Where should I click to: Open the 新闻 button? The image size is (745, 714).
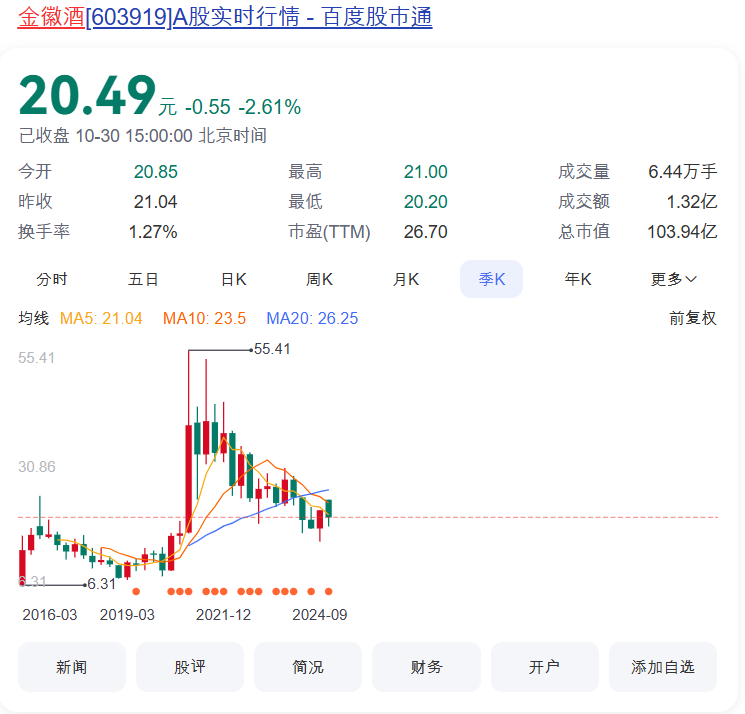[x=72, y=667]
